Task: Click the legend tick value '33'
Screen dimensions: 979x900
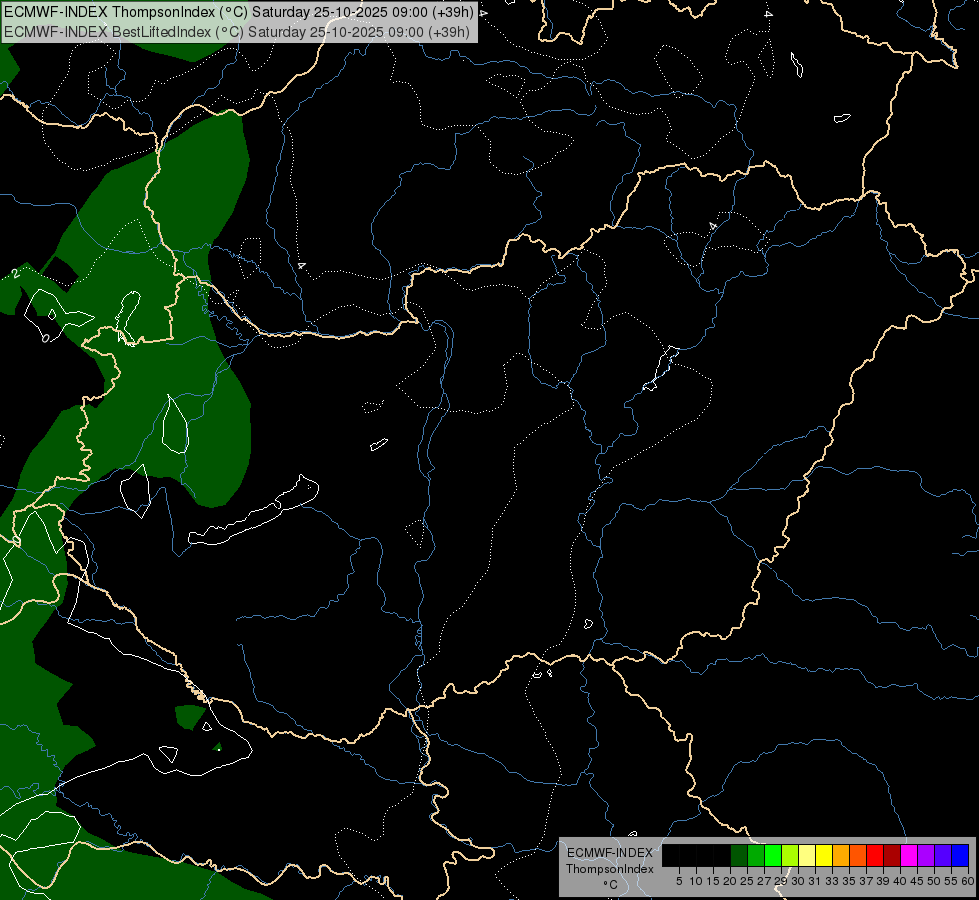Action: 832,881
